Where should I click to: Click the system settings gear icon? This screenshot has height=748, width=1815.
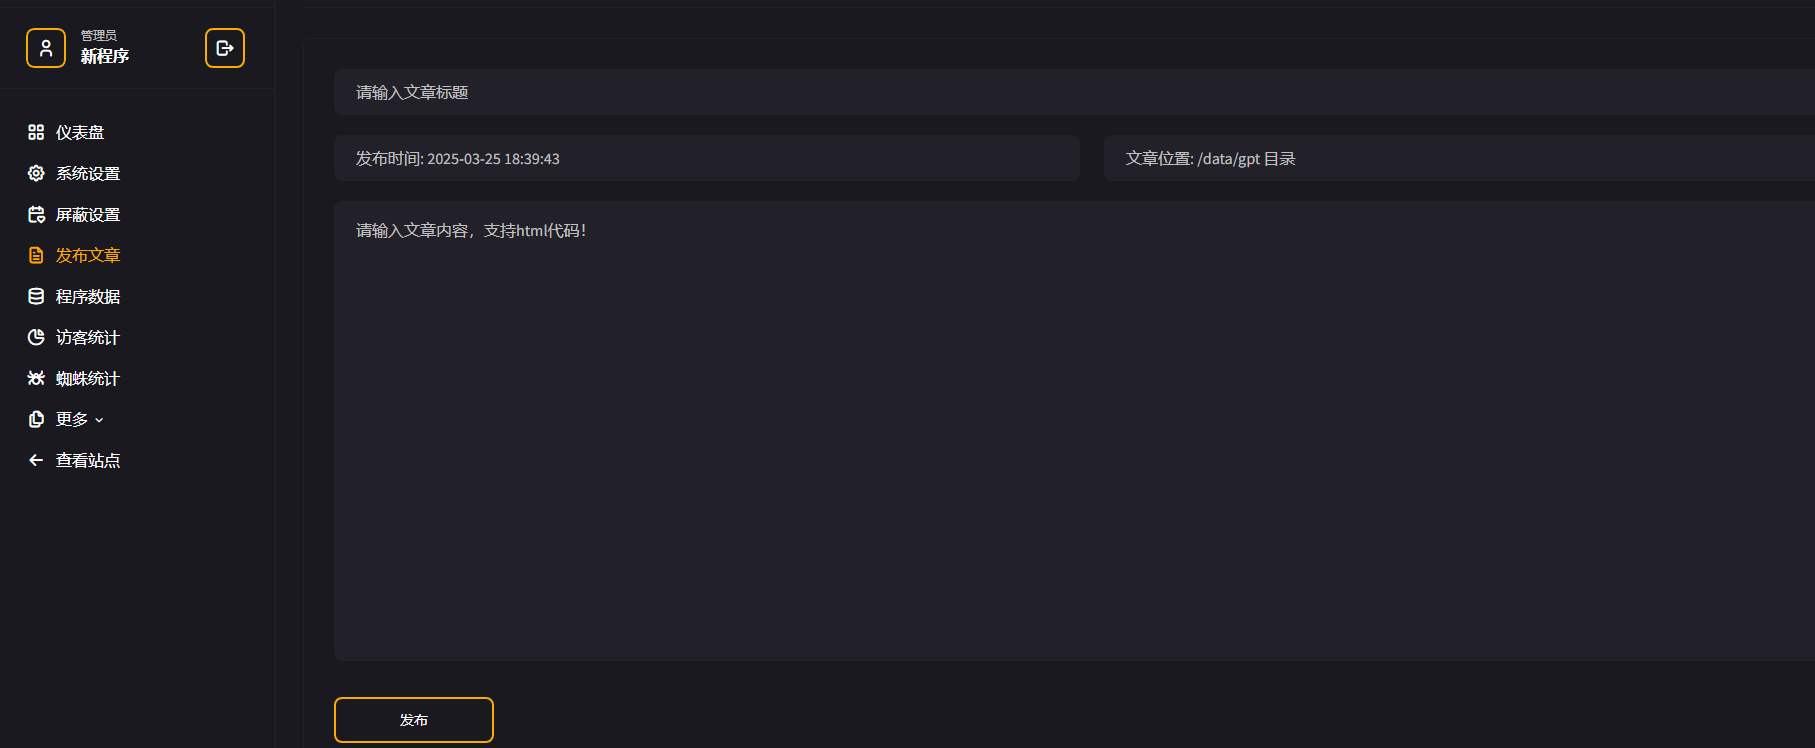36,173
